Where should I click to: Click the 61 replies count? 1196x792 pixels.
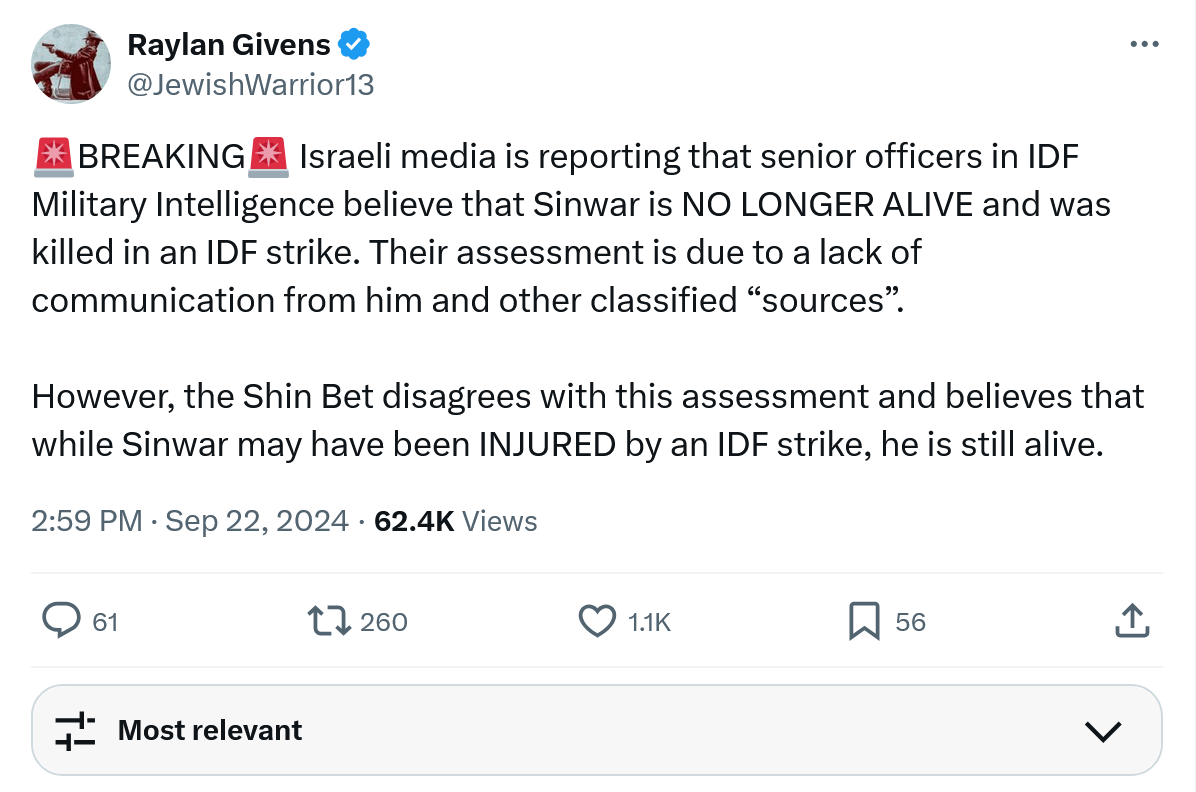[105, 622]
